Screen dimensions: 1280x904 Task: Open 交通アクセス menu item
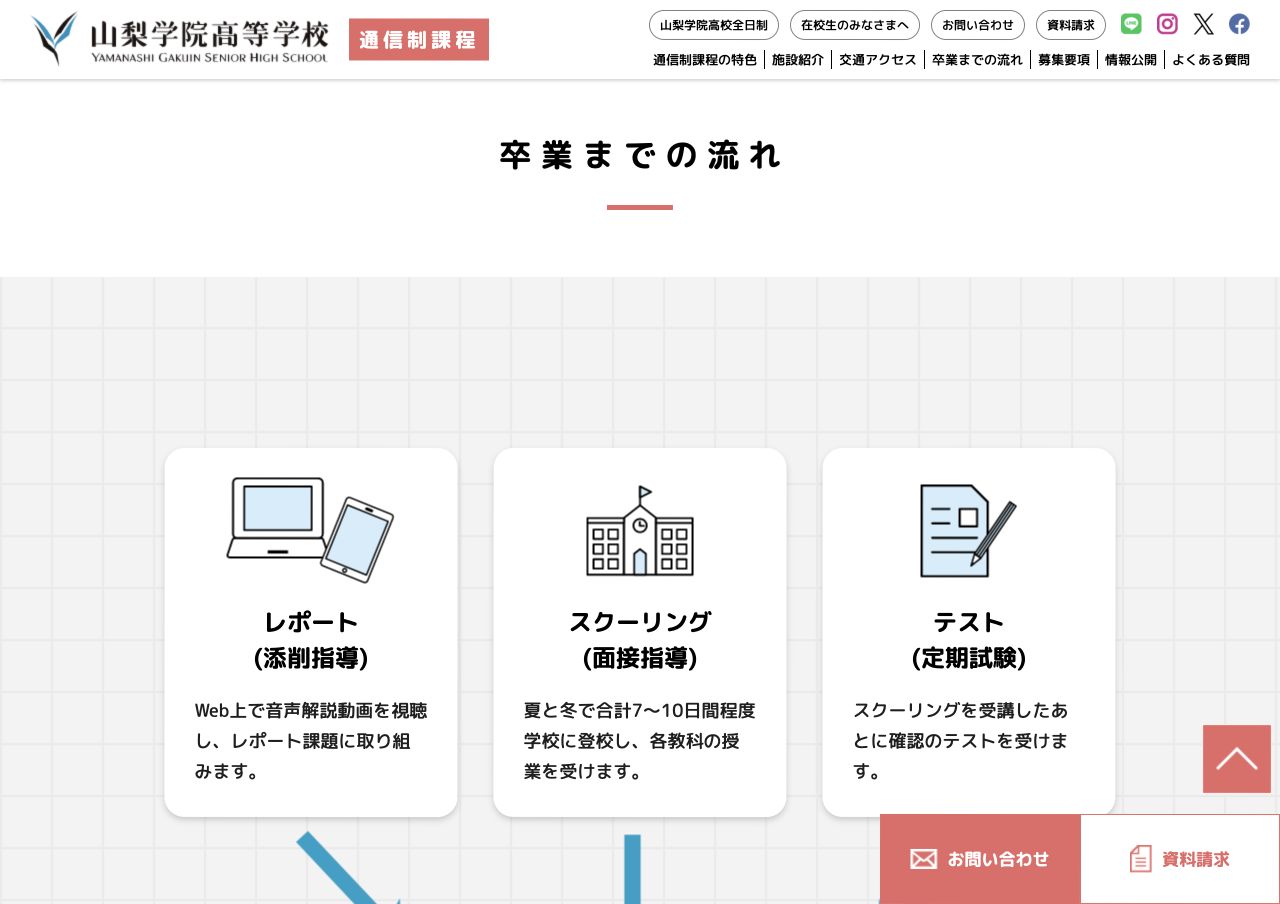[x=878, y=60]
